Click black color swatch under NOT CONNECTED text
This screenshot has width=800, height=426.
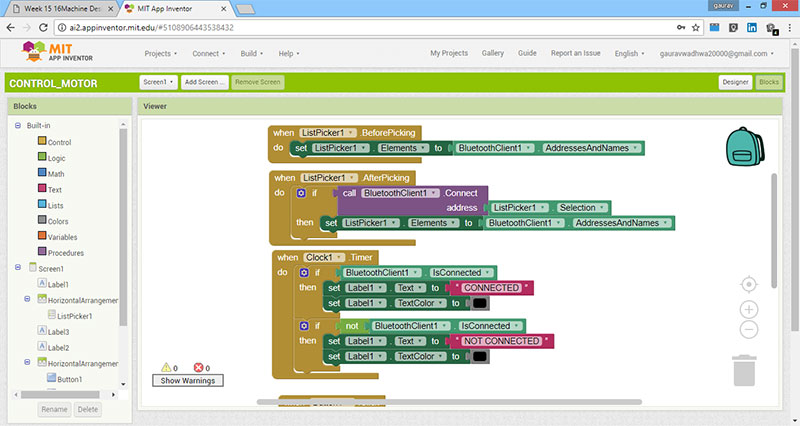click(x=480, y=356)
